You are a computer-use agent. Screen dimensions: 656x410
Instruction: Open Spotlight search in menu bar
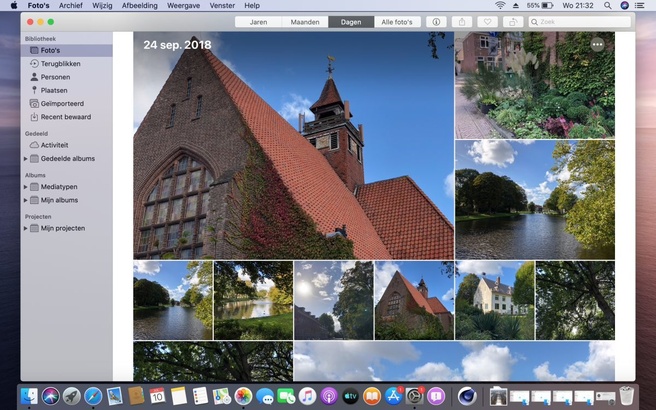[607, 5]
